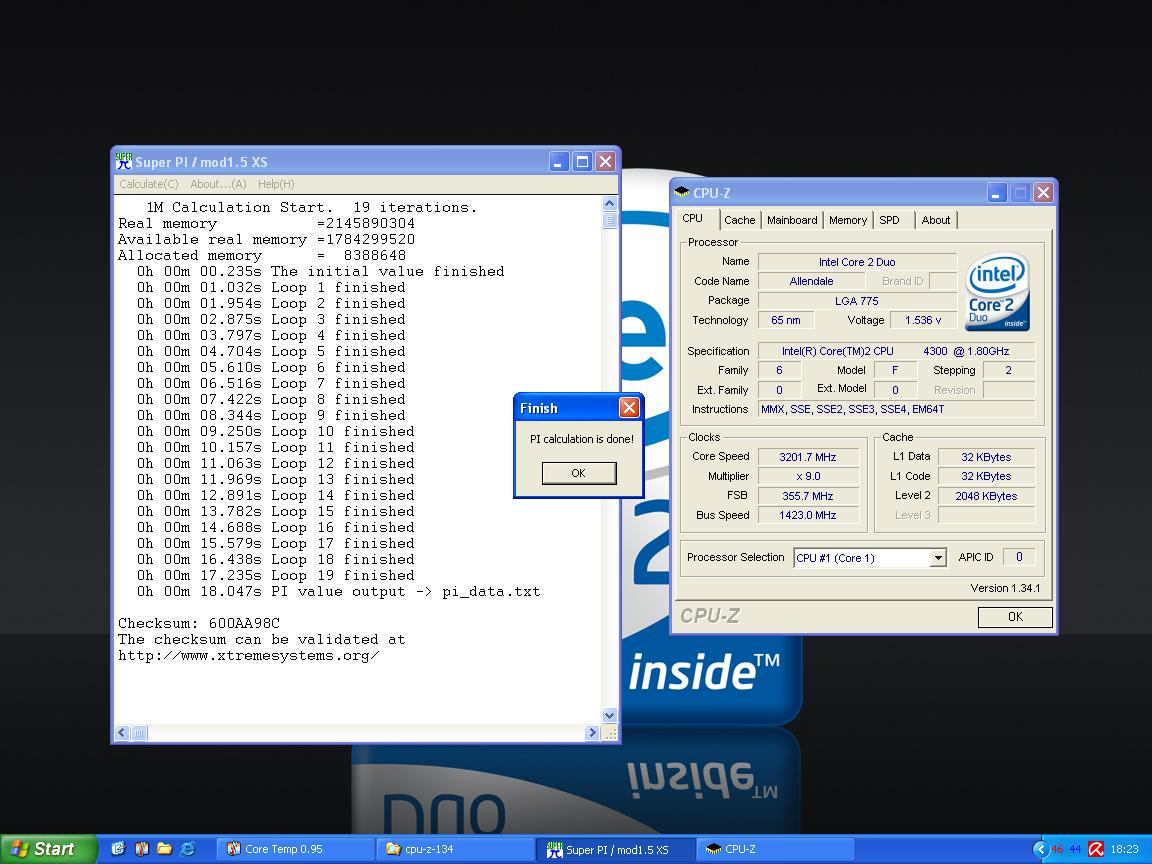Image resolution: width=1152 pixels, height=864 pixels.
Task: Click the scroll right arrow in Super PI
Action: (x=592, y=732)
